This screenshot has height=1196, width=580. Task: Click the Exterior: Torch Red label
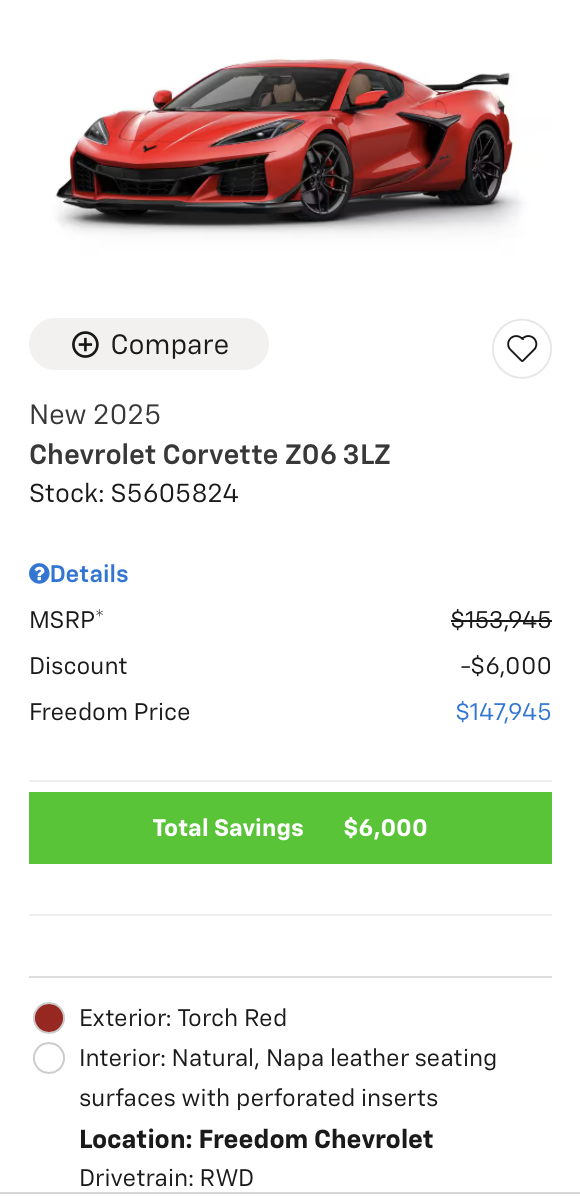[x=183, y=1018]
